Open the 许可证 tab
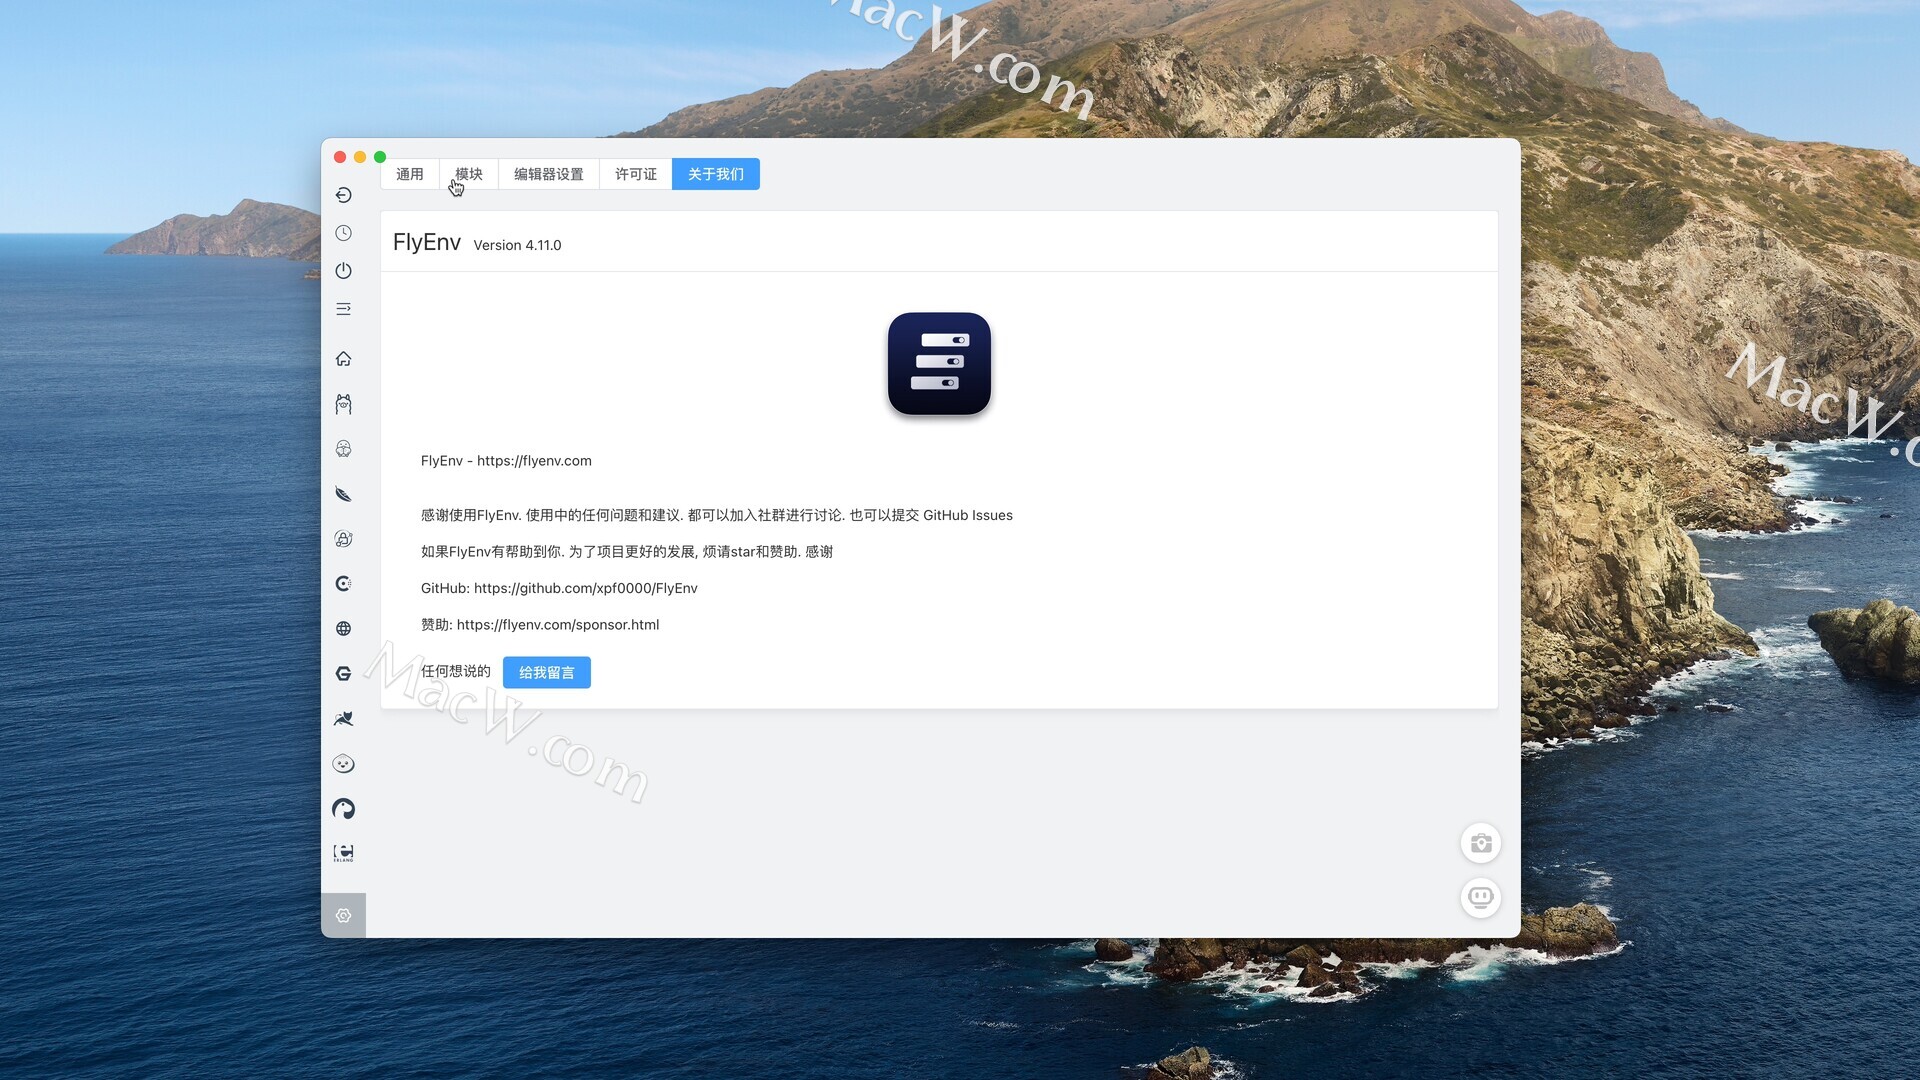The image size is (1920, 1080). coord(636,174)
